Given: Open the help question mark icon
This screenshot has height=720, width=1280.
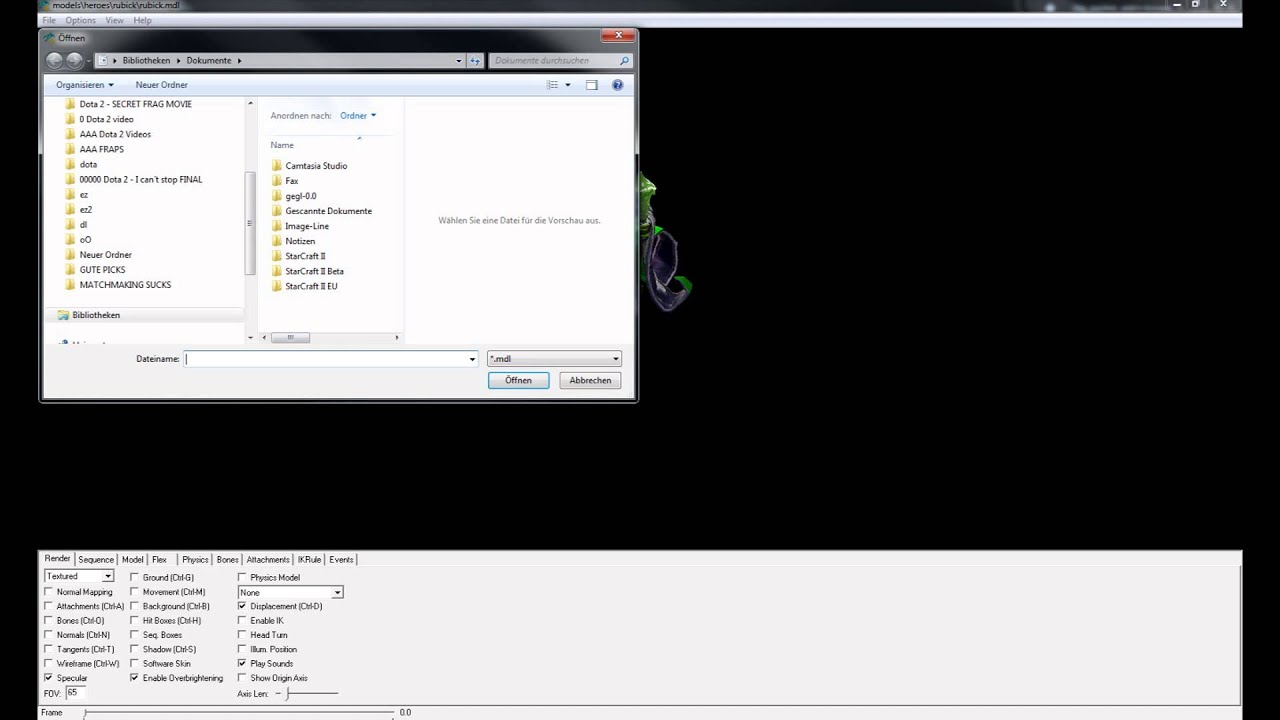Looking at the screenshot, I should [617, 85].
